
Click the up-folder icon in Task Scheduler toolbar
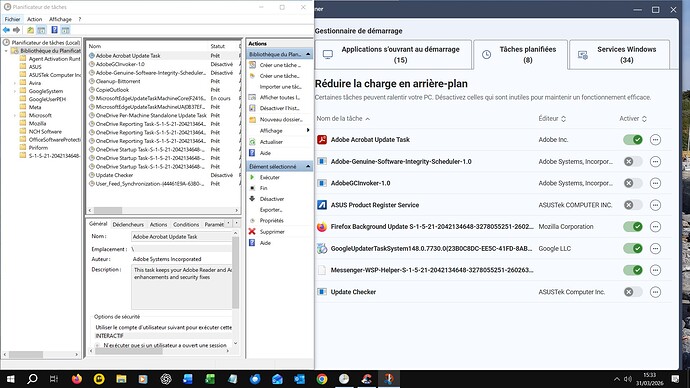30,30
